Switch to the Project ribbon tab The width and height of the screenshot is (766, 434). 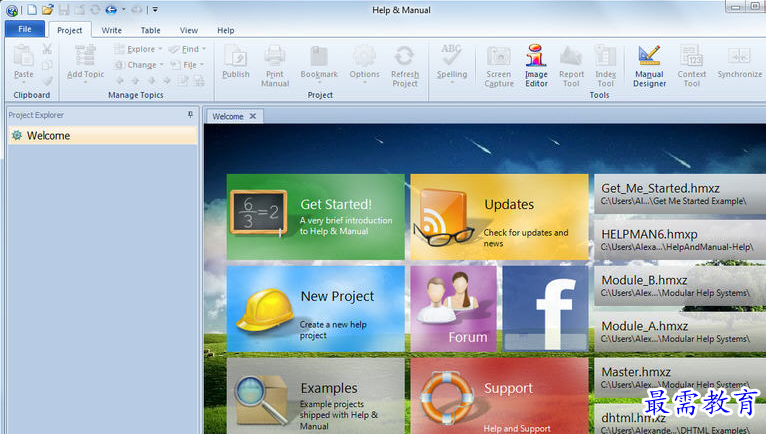69,30
